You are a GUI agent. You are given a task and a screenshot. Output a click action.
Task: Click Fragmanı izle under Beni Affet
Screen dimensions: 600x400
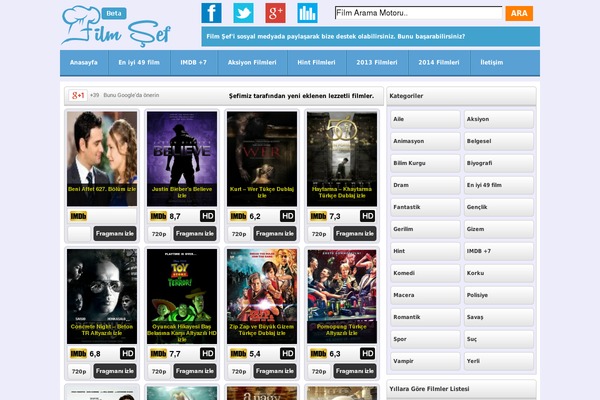click(115, 233)
